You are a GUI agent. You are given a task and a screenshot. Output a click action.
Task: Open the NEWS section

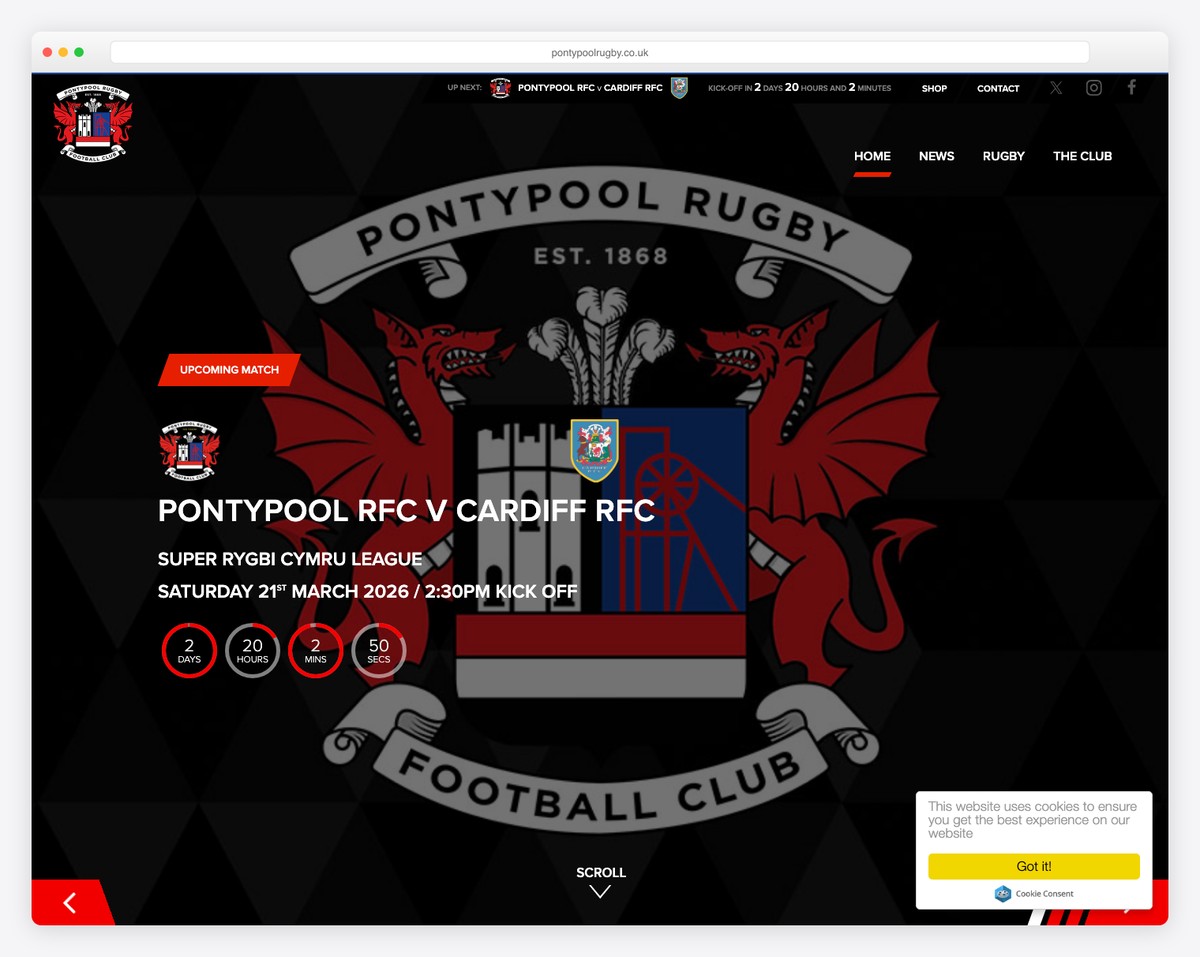click(936, 156)
